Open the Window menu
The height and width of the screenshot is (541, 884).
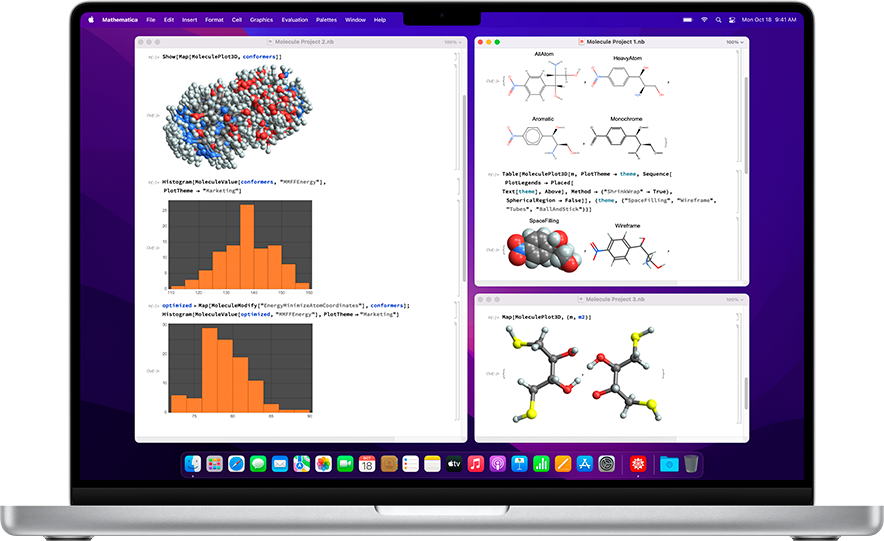point(355,20)
